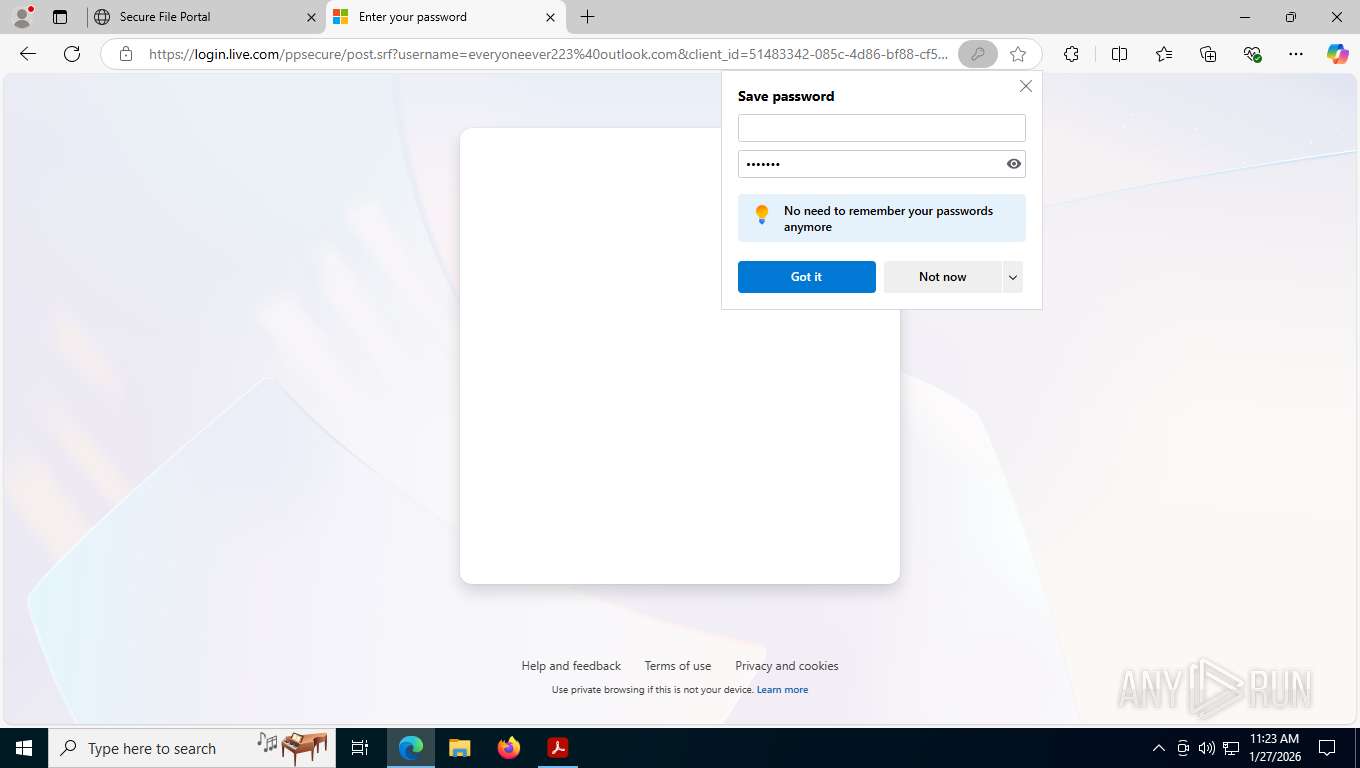
Task: Open the tab actions menu icon
Action: (60, 17)
